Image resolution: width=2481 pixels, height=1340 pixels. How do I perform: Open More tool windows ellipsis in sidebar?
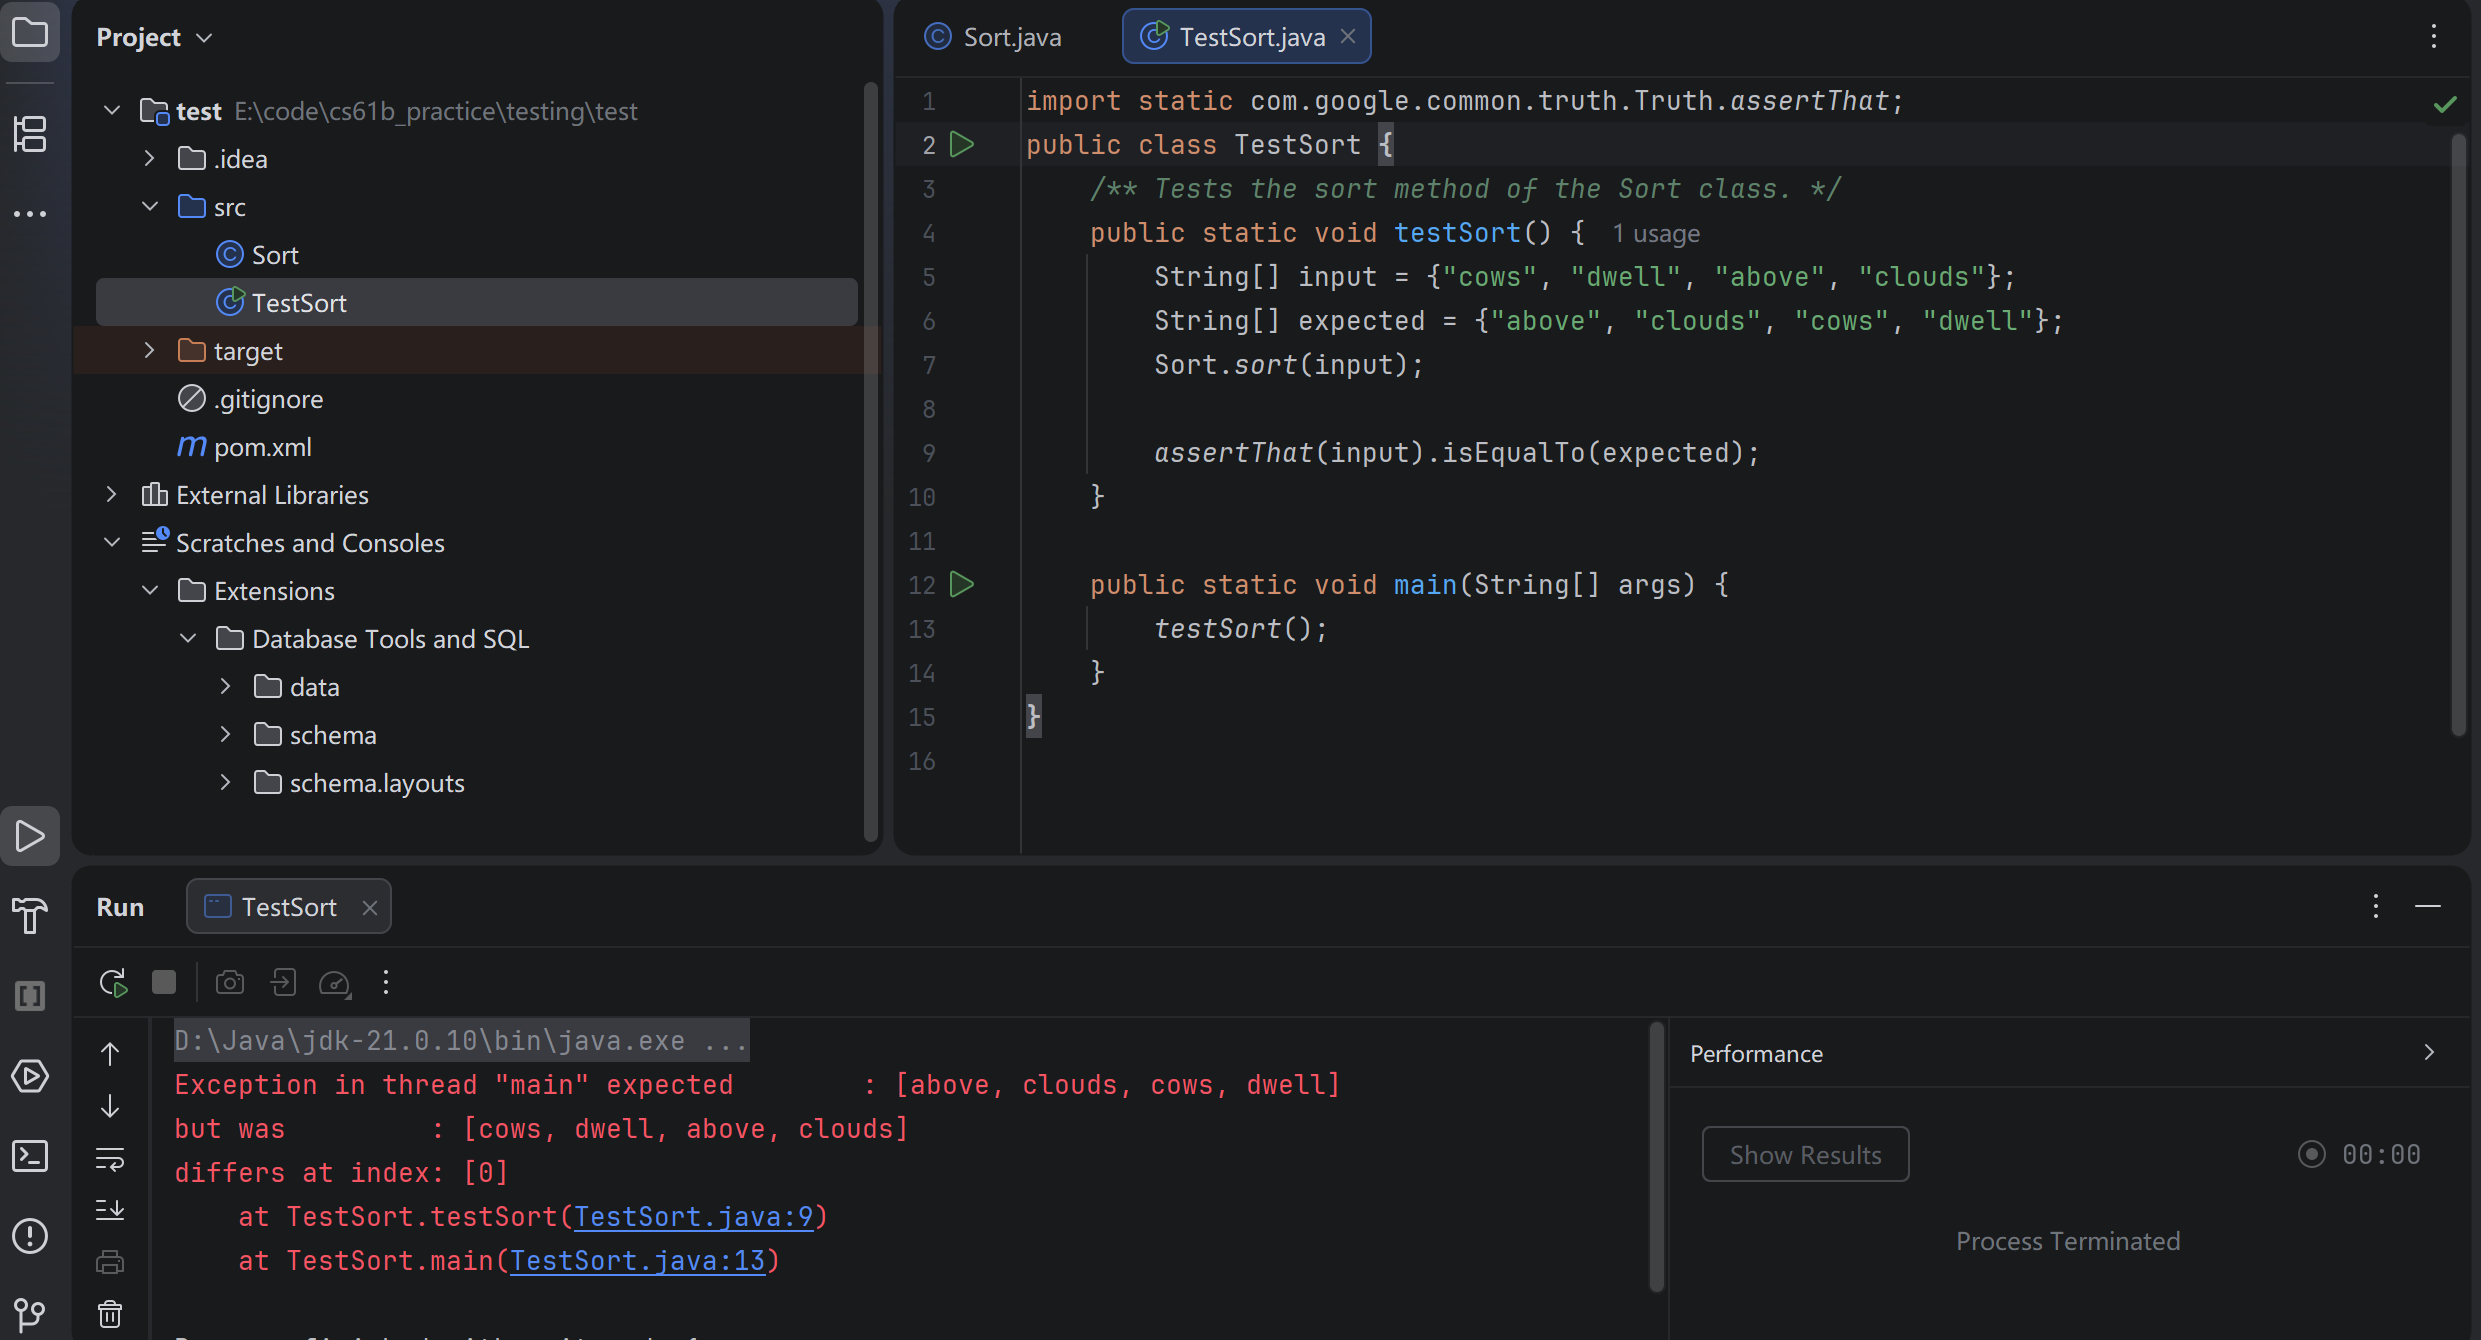(x=30, y=213)
